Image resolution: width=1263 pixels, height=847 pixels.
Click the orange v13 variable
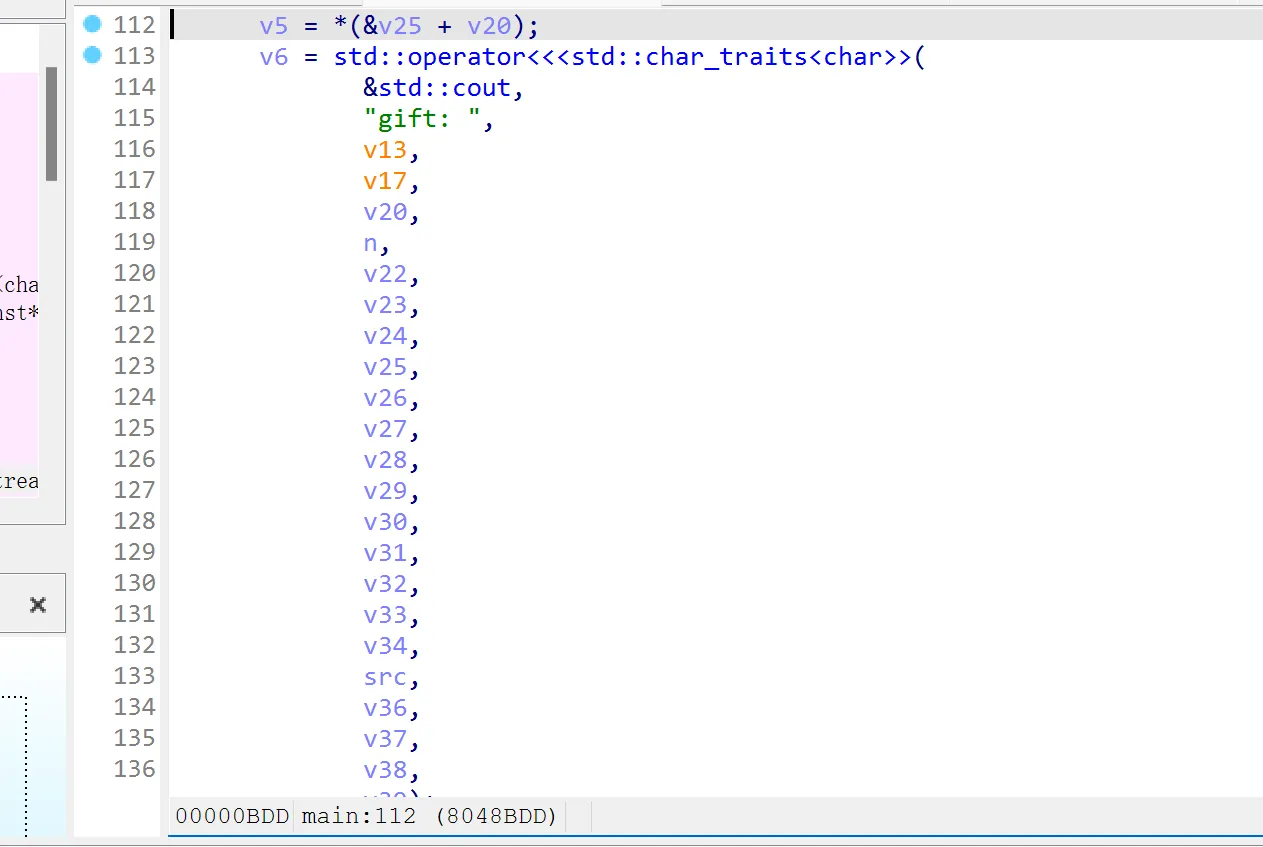point(385,150)
